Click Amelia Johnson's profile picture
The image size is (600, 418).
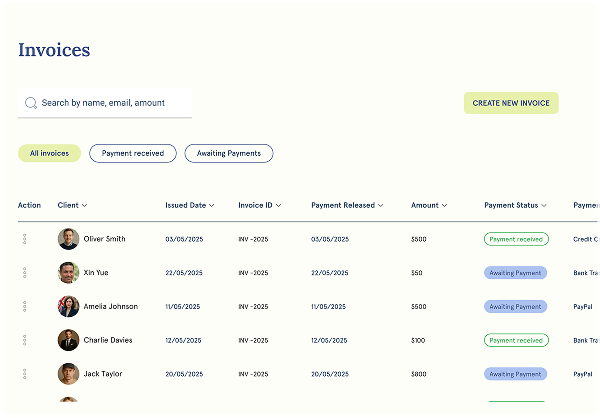tap(68, 307)
